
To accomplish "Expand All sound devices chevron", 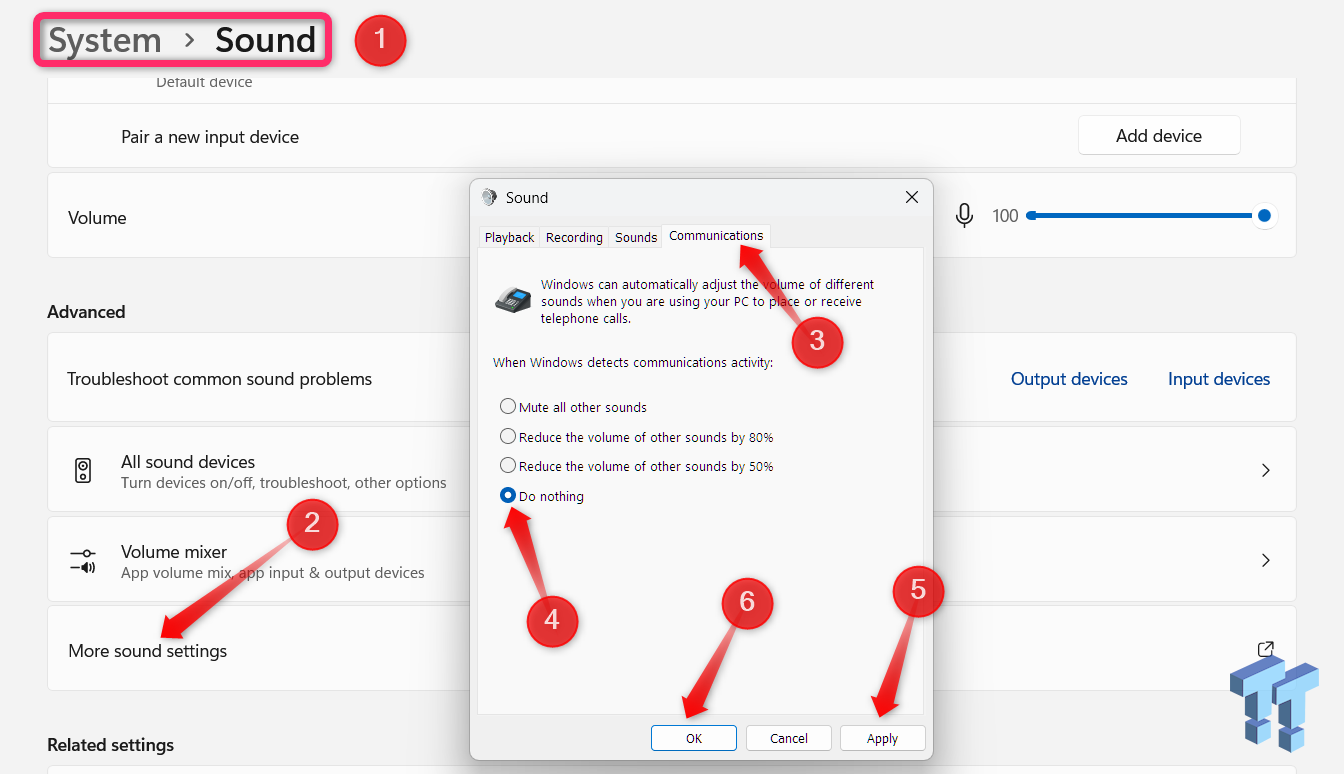I will (1266, 470).
